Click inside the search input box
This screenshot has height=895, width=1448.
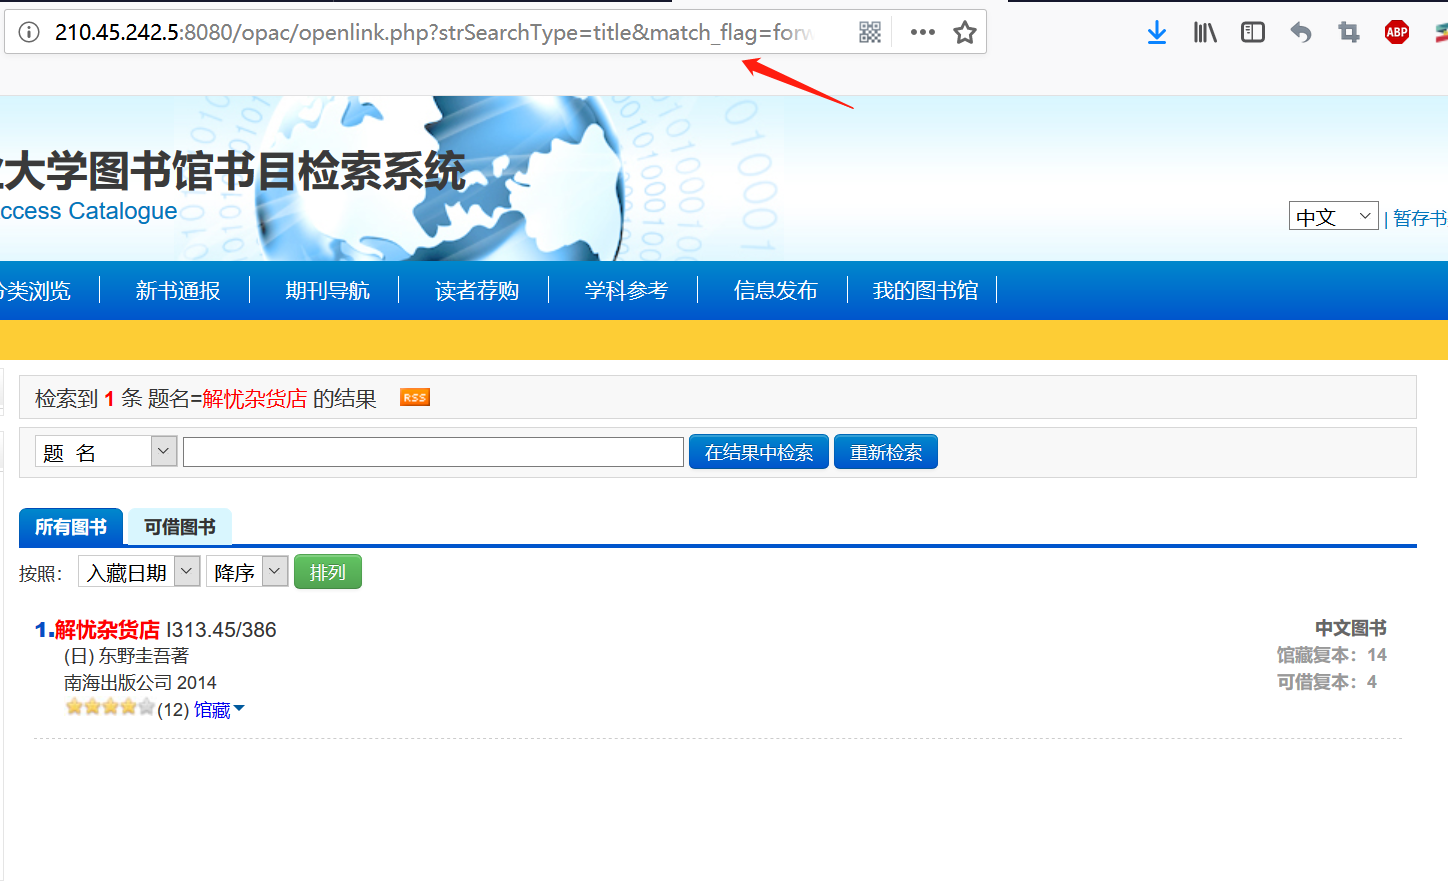coord(432,451)
